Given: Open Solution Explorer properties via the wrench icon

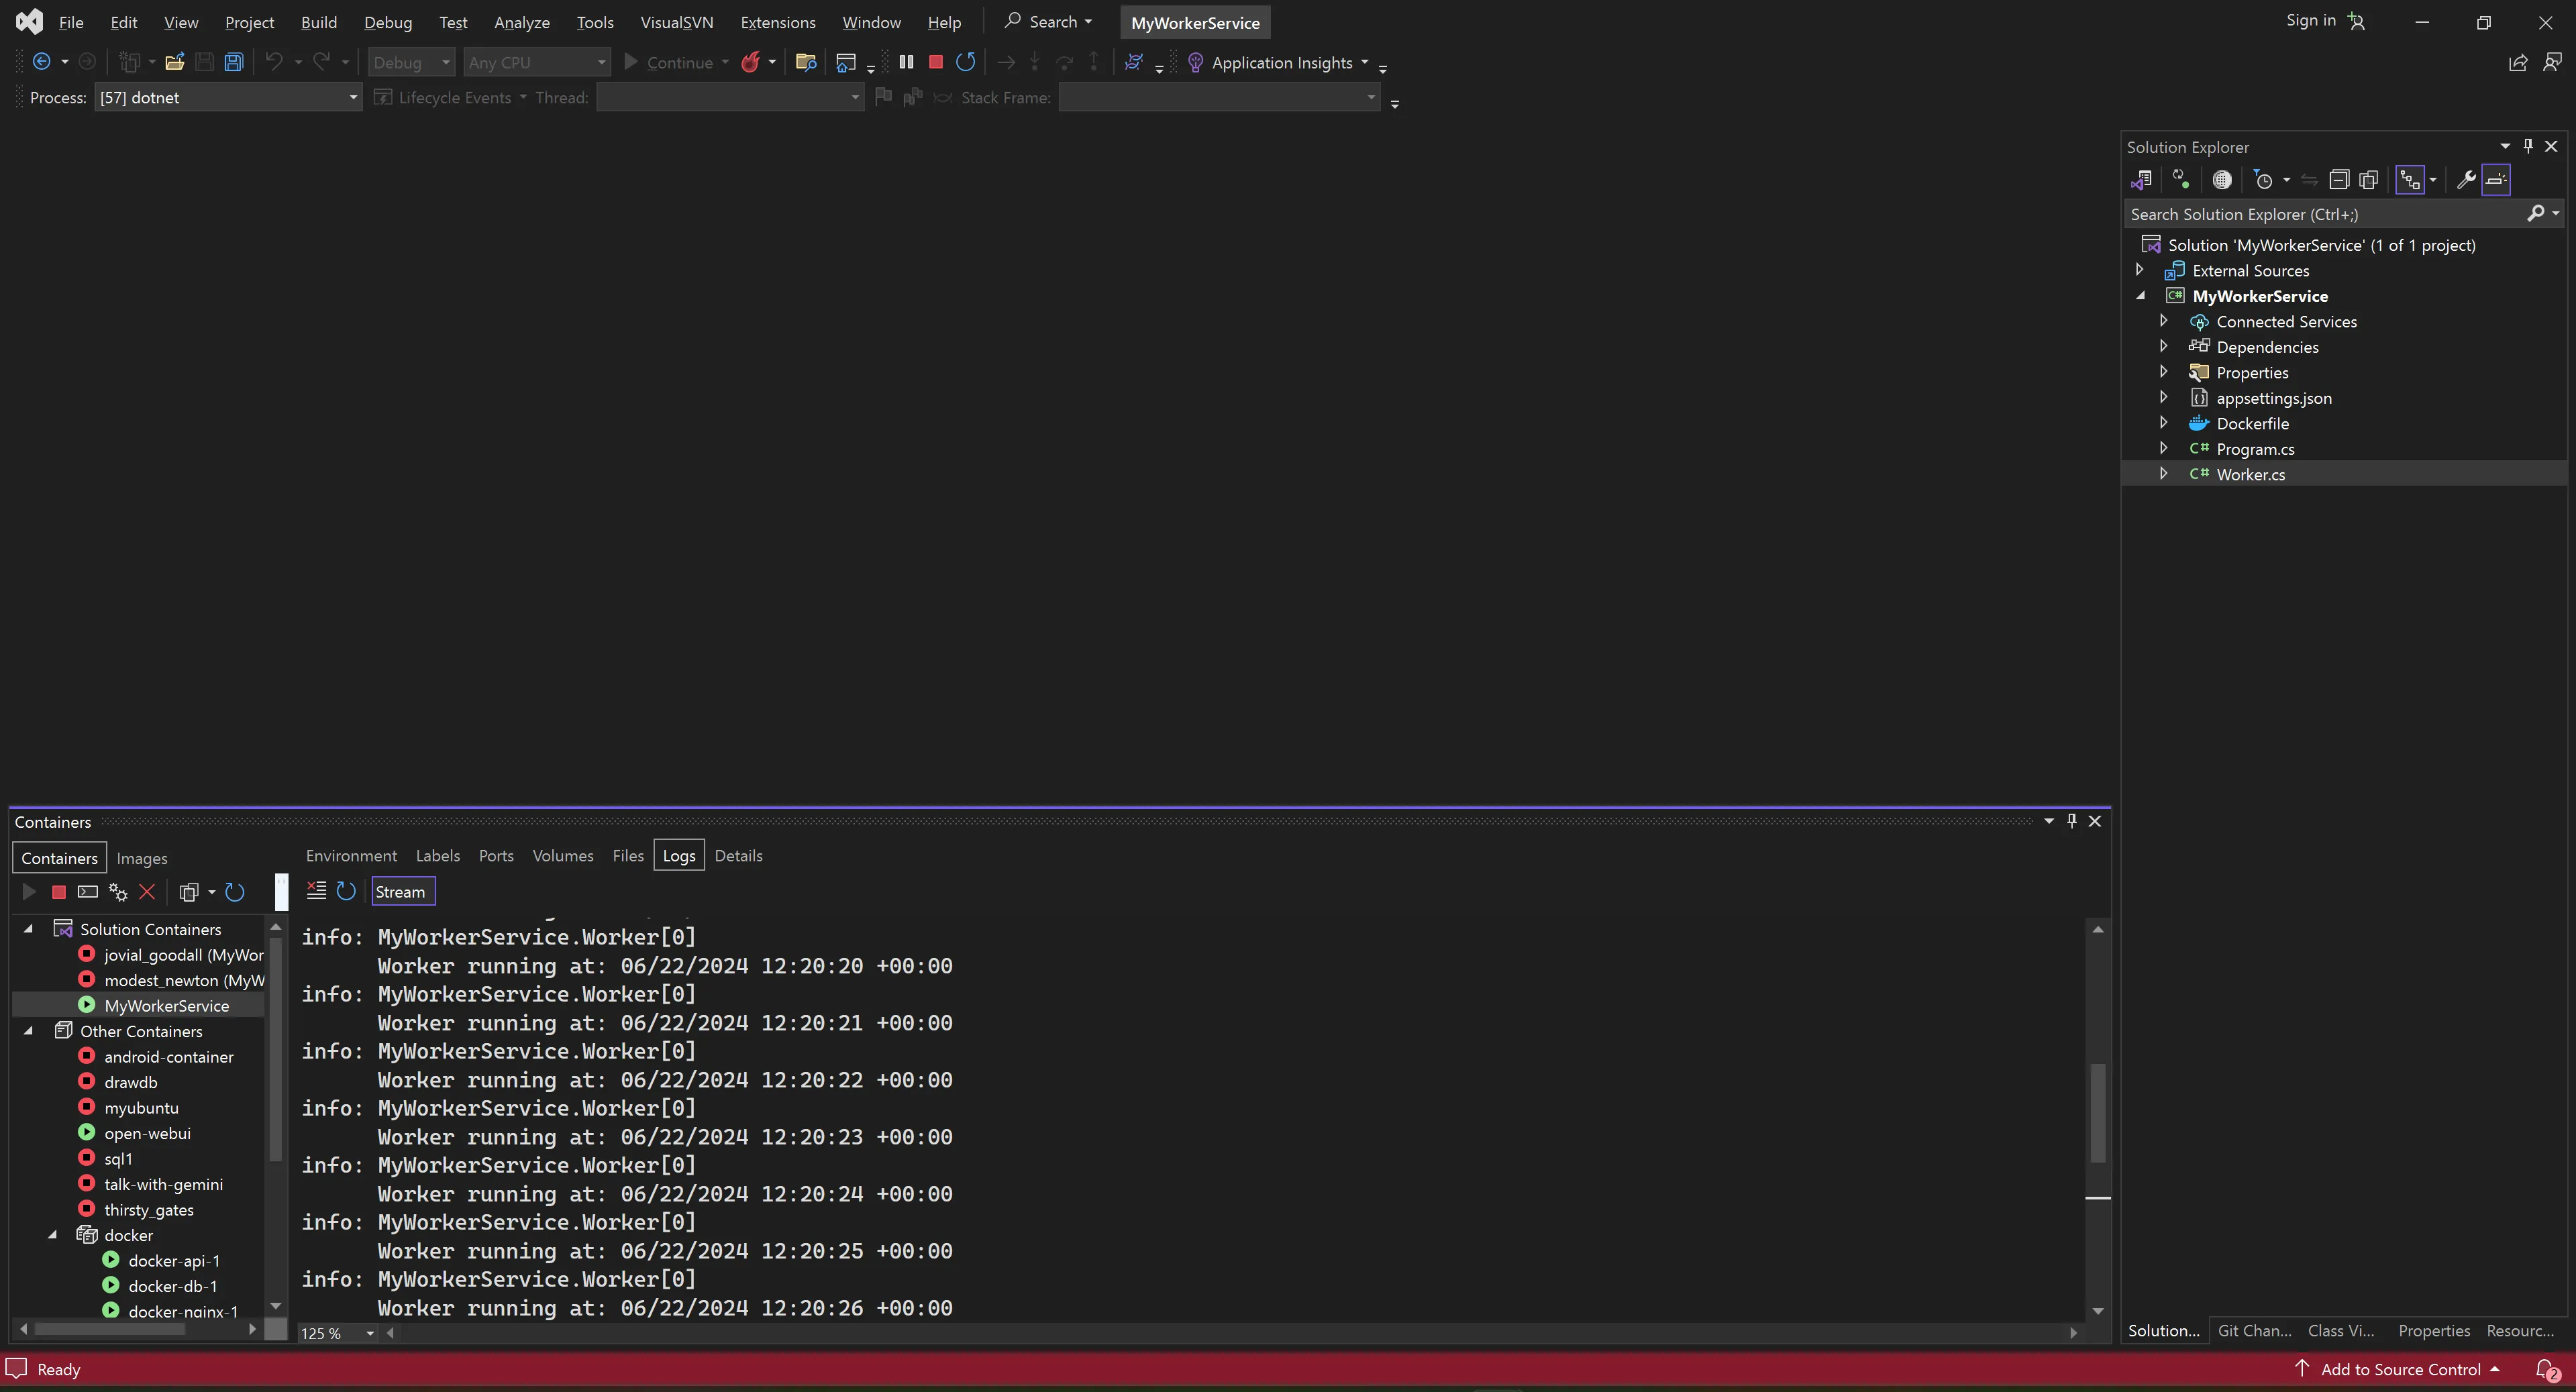Looking at the screenshot, I should (2466, 180).
